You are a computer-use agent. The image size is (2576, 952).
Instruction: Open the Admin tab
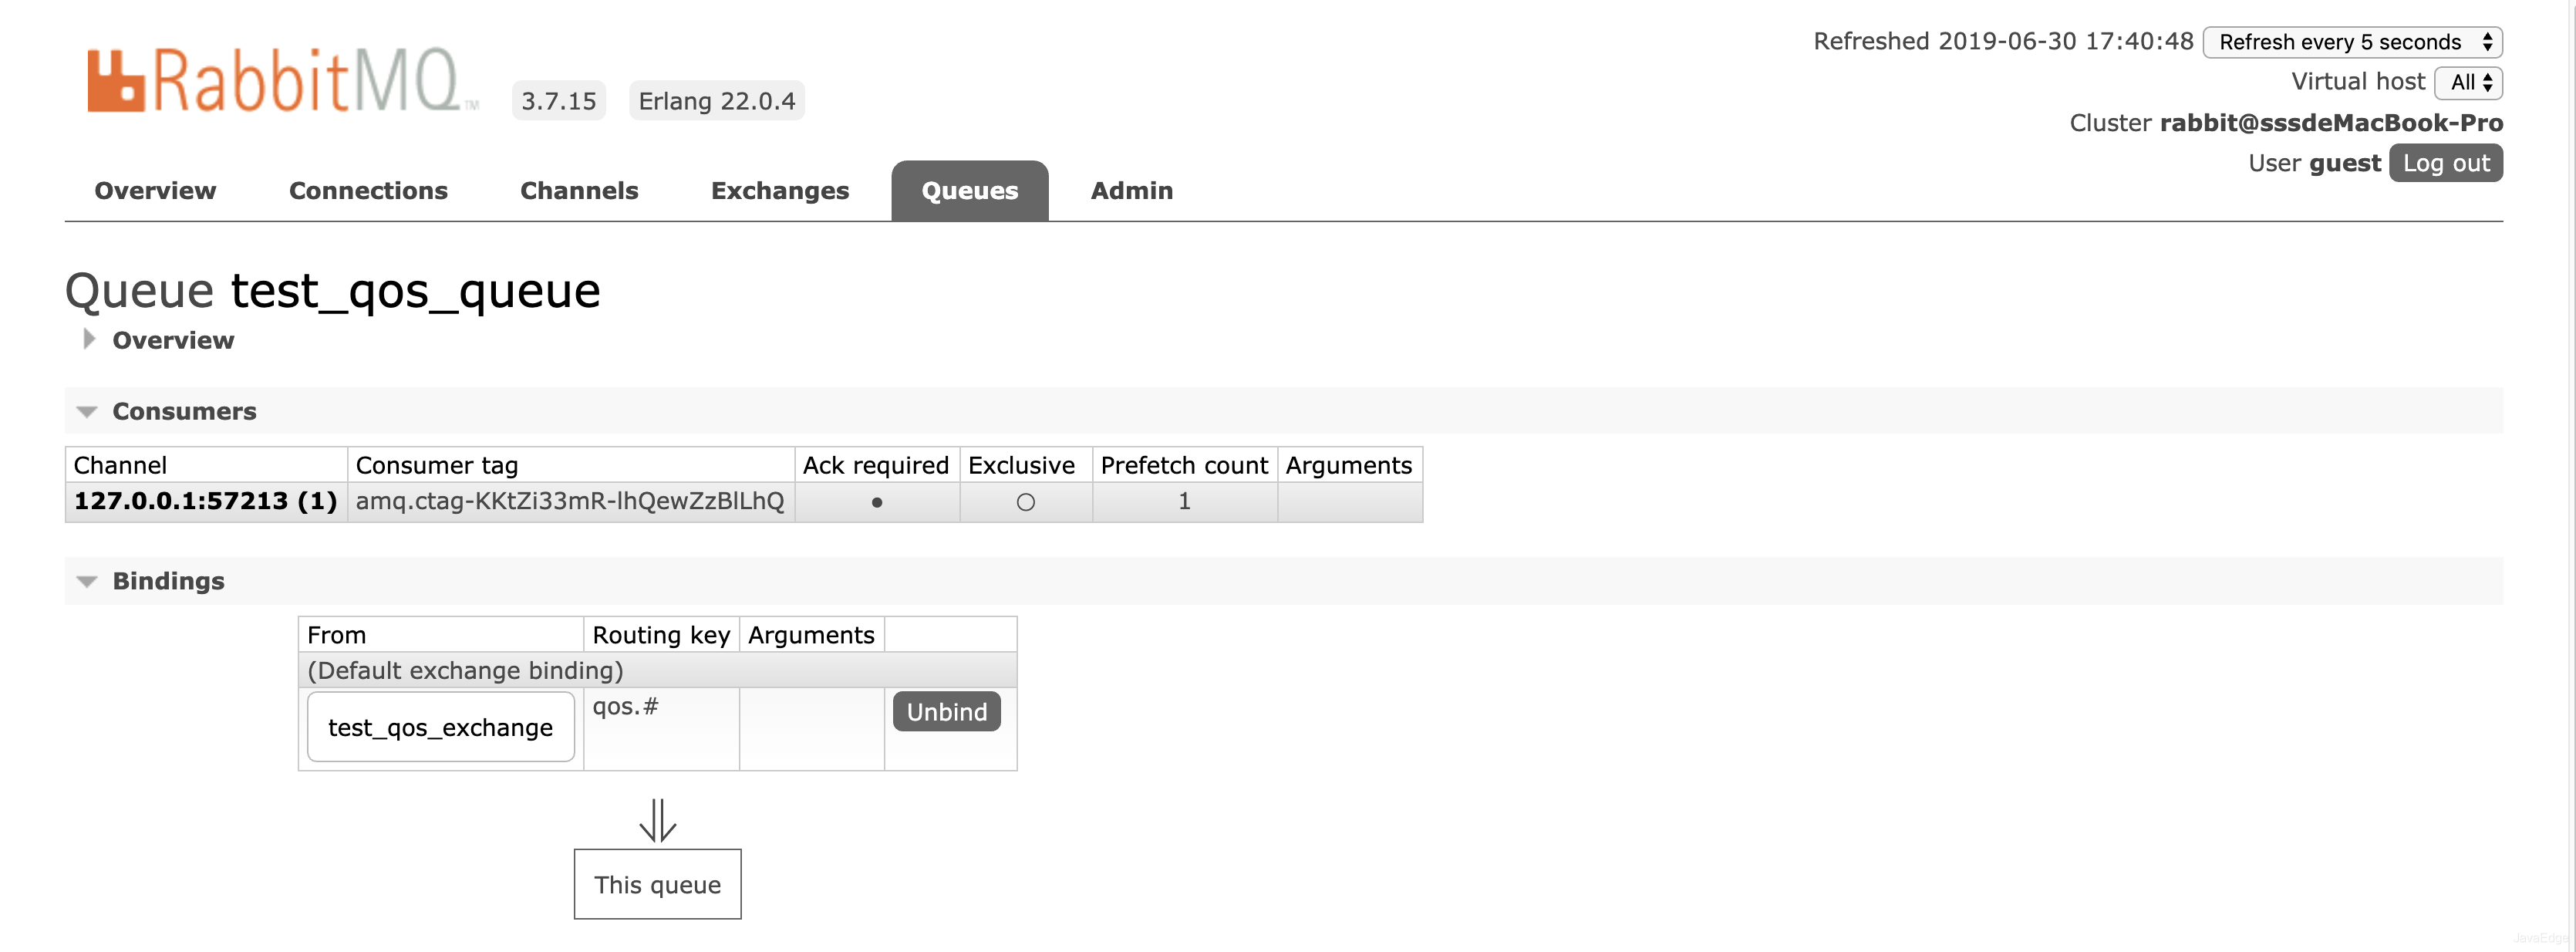(x=1131, y=190)
